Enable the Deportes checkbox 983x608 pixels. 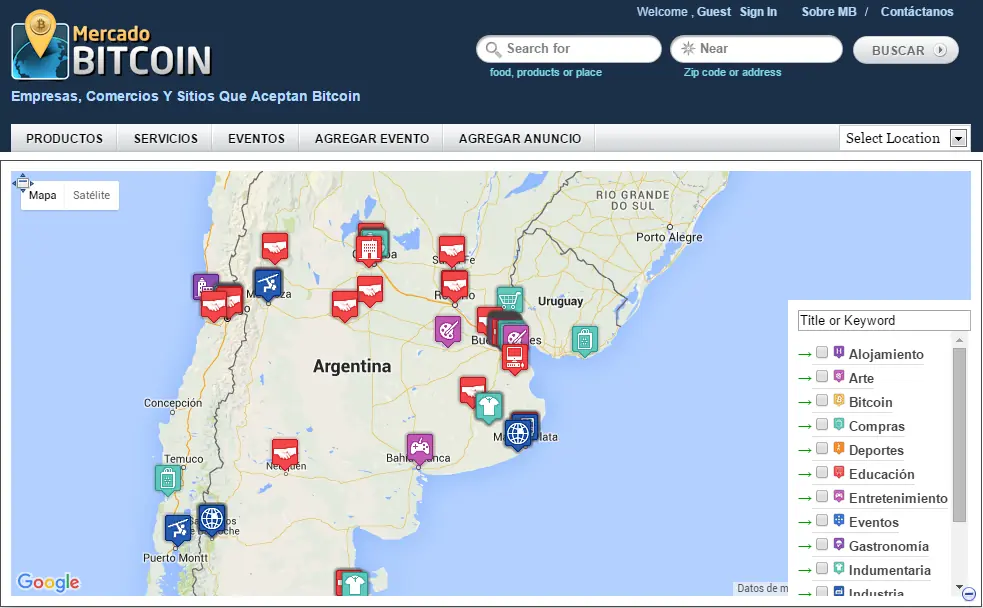(x=821, y=448)
